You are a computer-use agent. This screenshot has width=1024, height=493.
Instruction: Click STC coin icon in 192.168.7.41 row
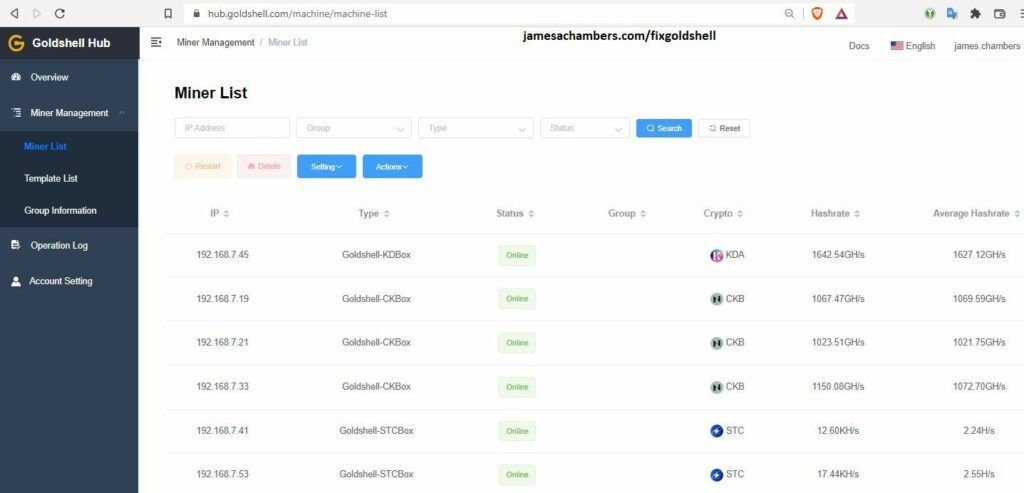point(716,431)
